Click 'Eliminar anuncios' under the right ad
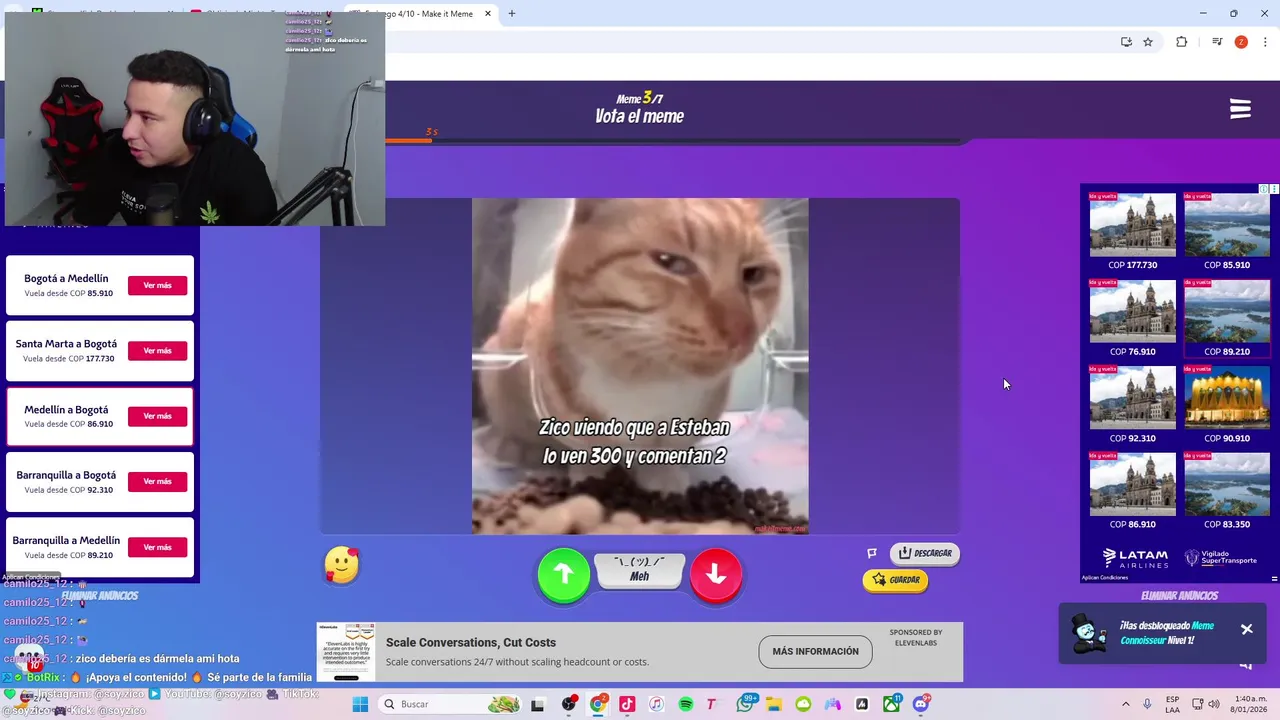 pyautogui.click(x=1180, y=596)
